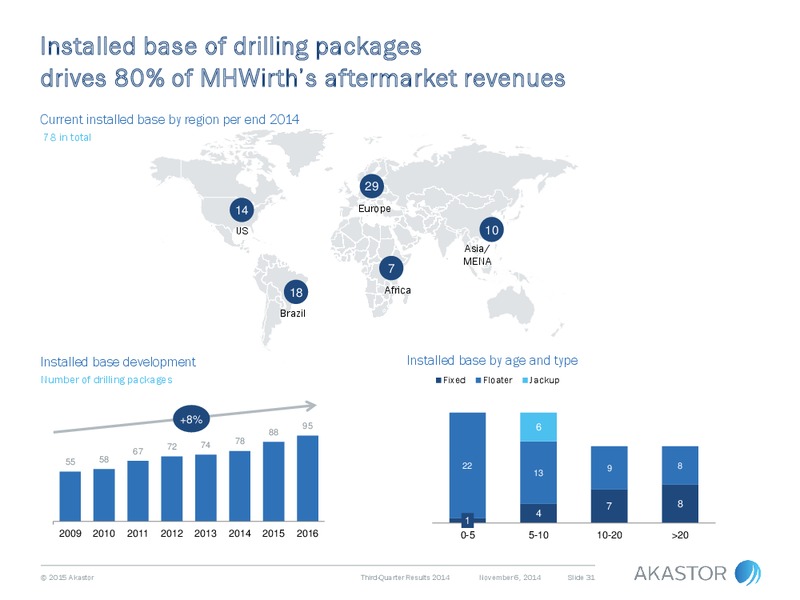Click the Africa bubble showing 7
Viewport: 800px width, 600px height.
[x=391, y=268]
